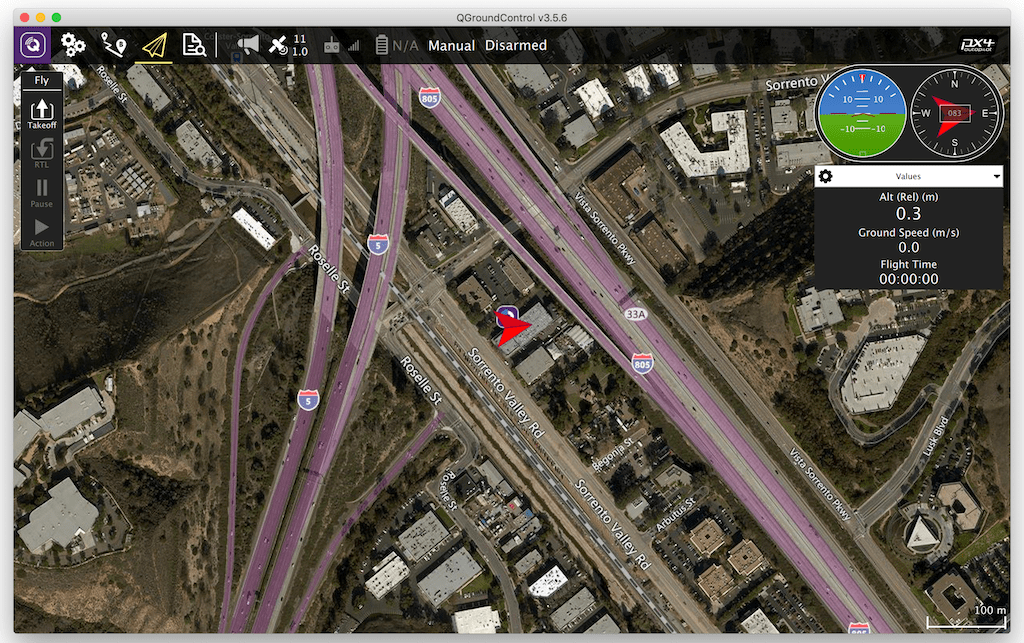Click the compass heading instrument
1024x643 pixels.
[955, 114]
